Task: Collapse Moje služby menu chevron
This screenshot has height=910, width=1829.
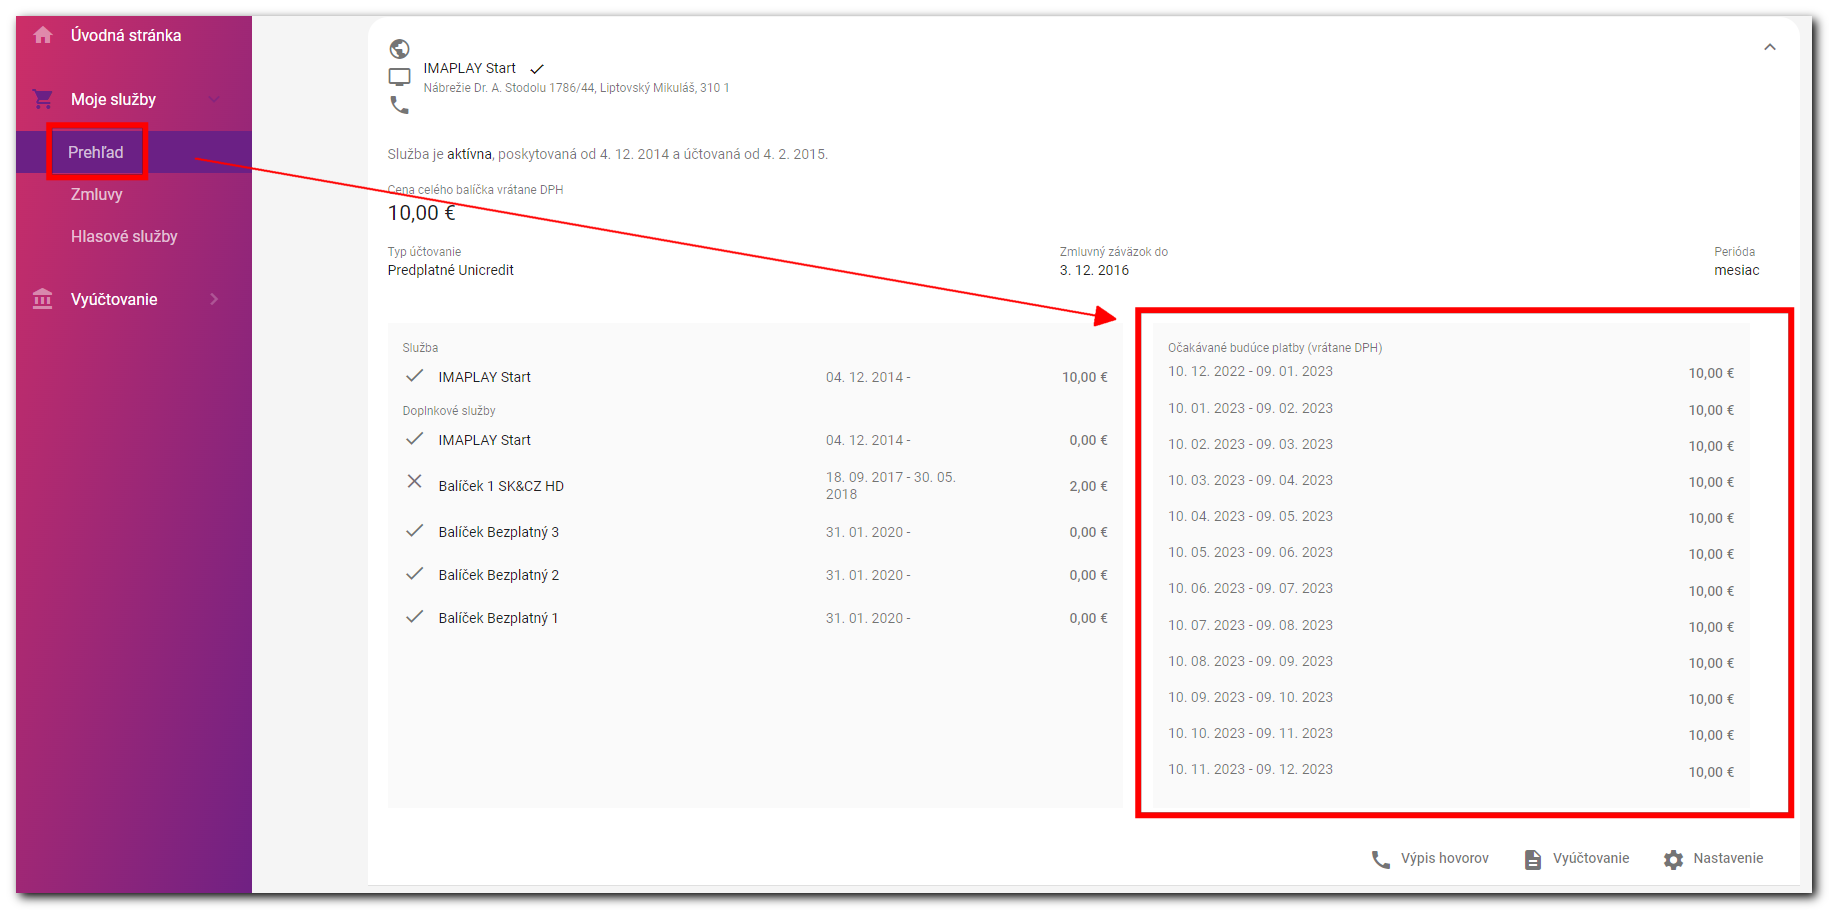Action: 214,99
